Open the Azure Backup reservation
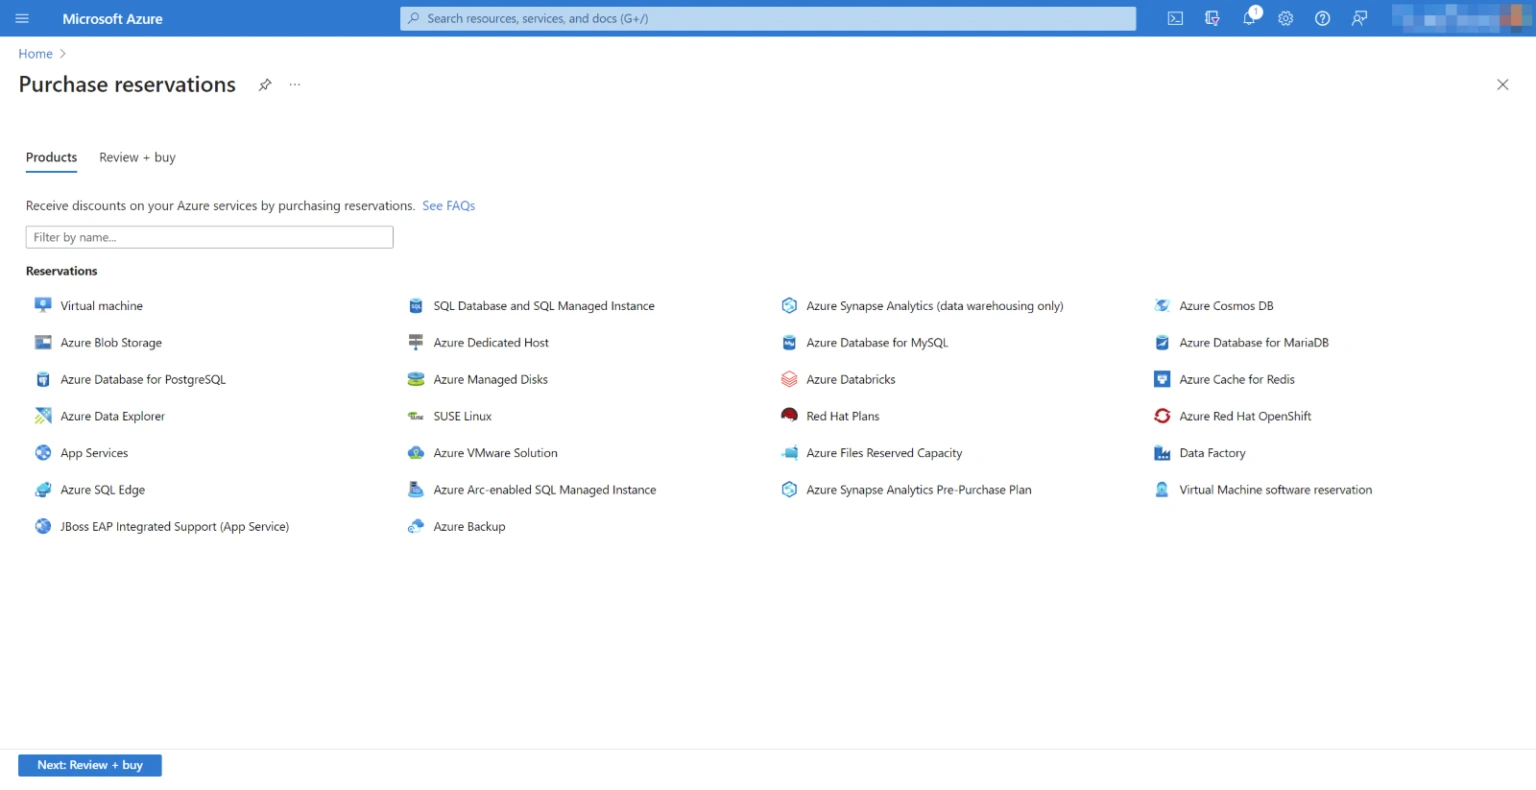This screenshot has width=1536, height=790. pyautogui.click(x=415, y=526)
